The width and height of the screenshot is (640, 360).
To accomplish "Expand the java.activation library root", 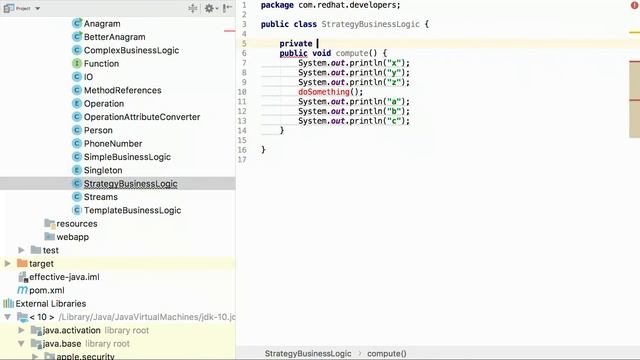I will tap(21, 330).
